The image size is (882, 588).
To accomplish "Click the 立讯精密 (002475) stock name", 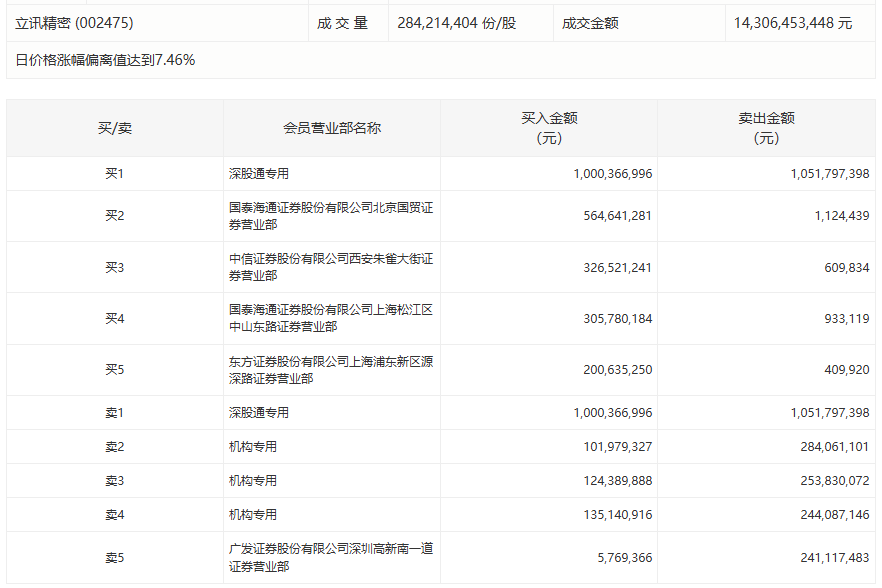I will click(74, 23).
